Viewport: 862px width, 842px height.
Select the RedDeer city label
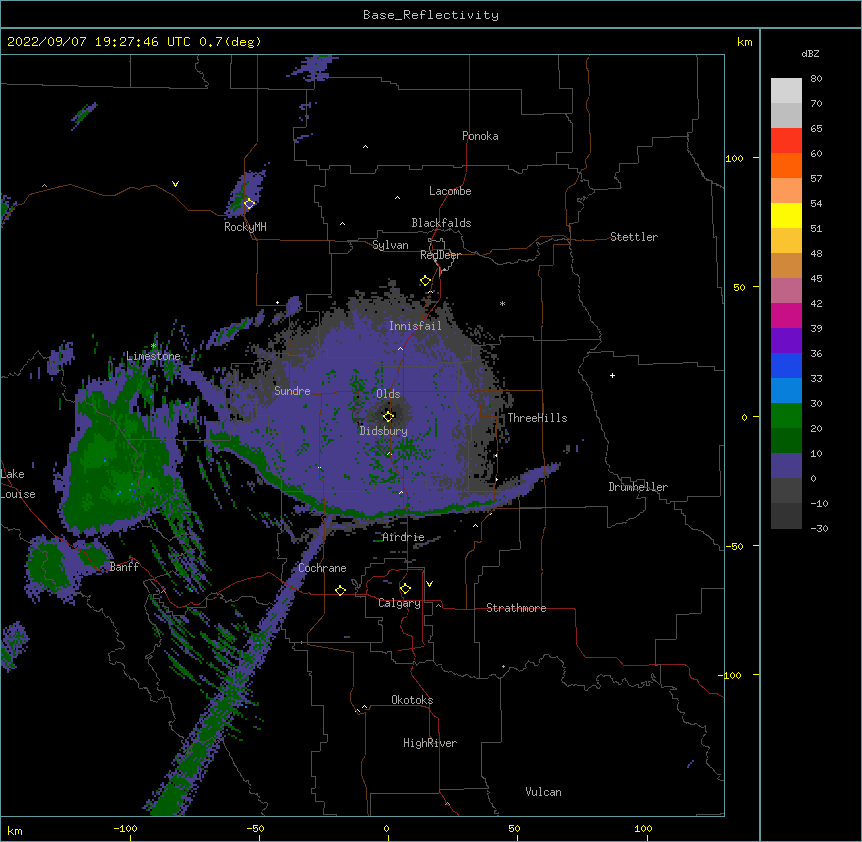click(x=440, y=255)
